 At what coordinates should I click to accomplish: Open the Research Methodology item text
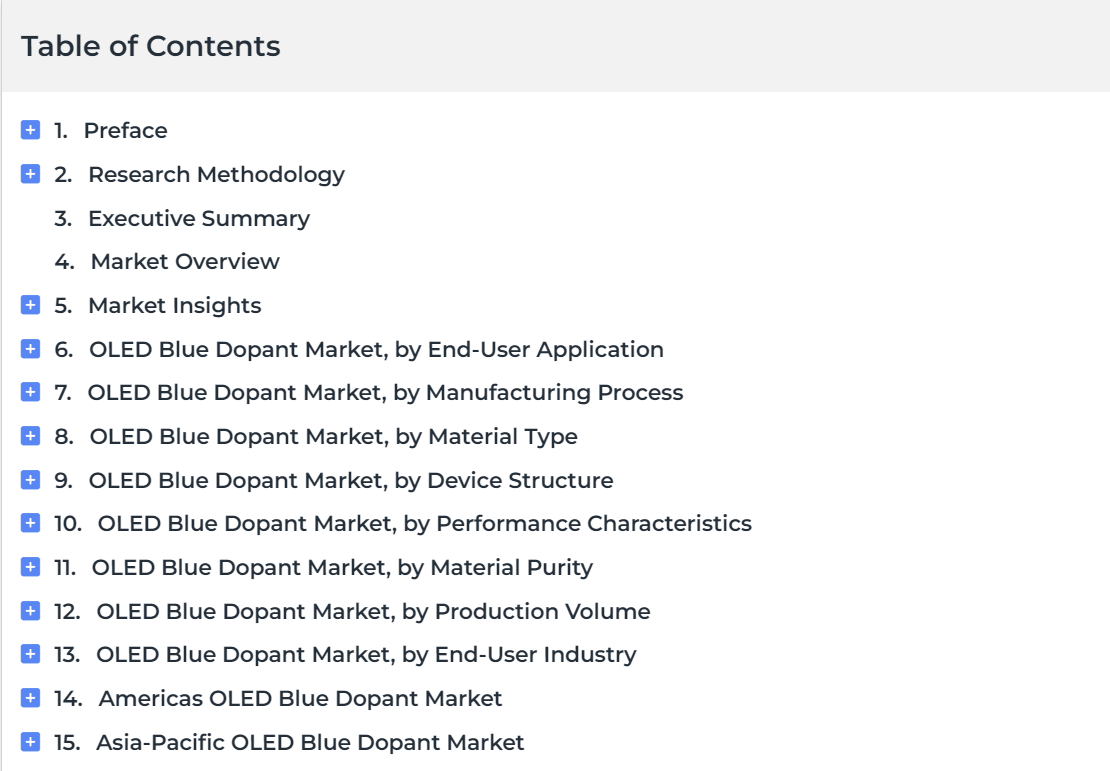(216, 174)
